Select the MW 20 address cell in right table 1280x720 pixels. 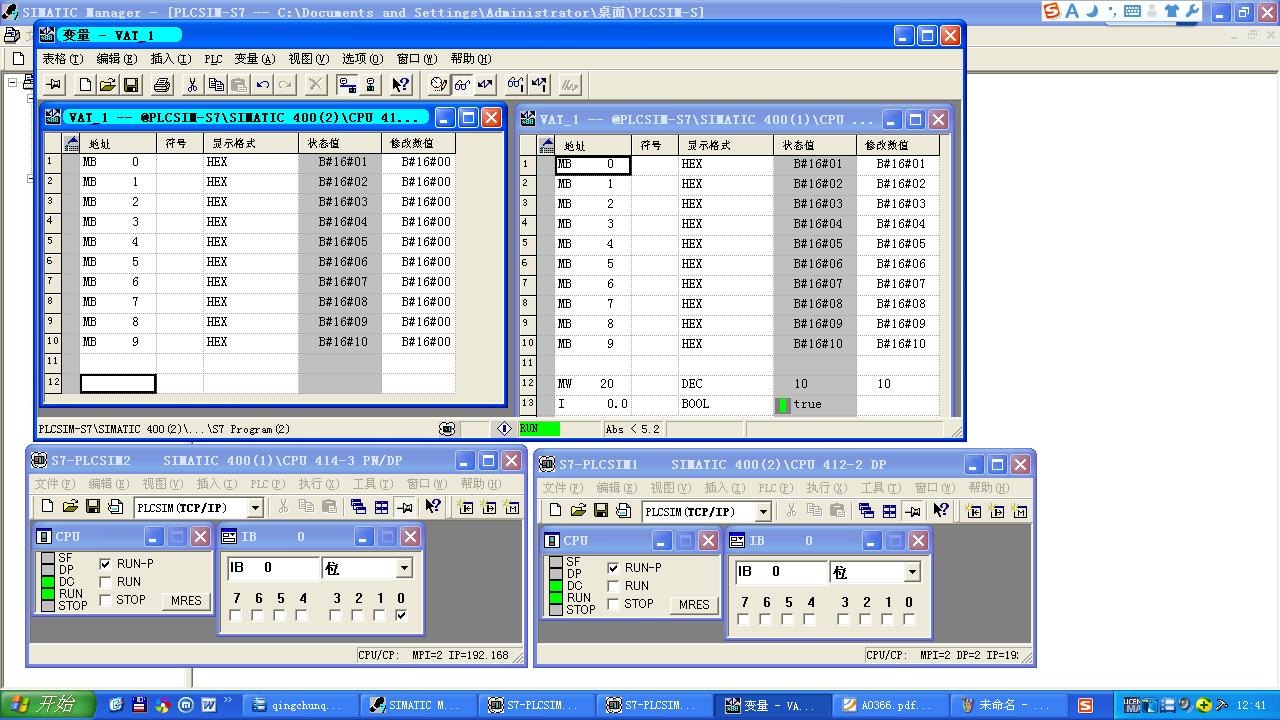pyautogui.click(x=593, y=384)
